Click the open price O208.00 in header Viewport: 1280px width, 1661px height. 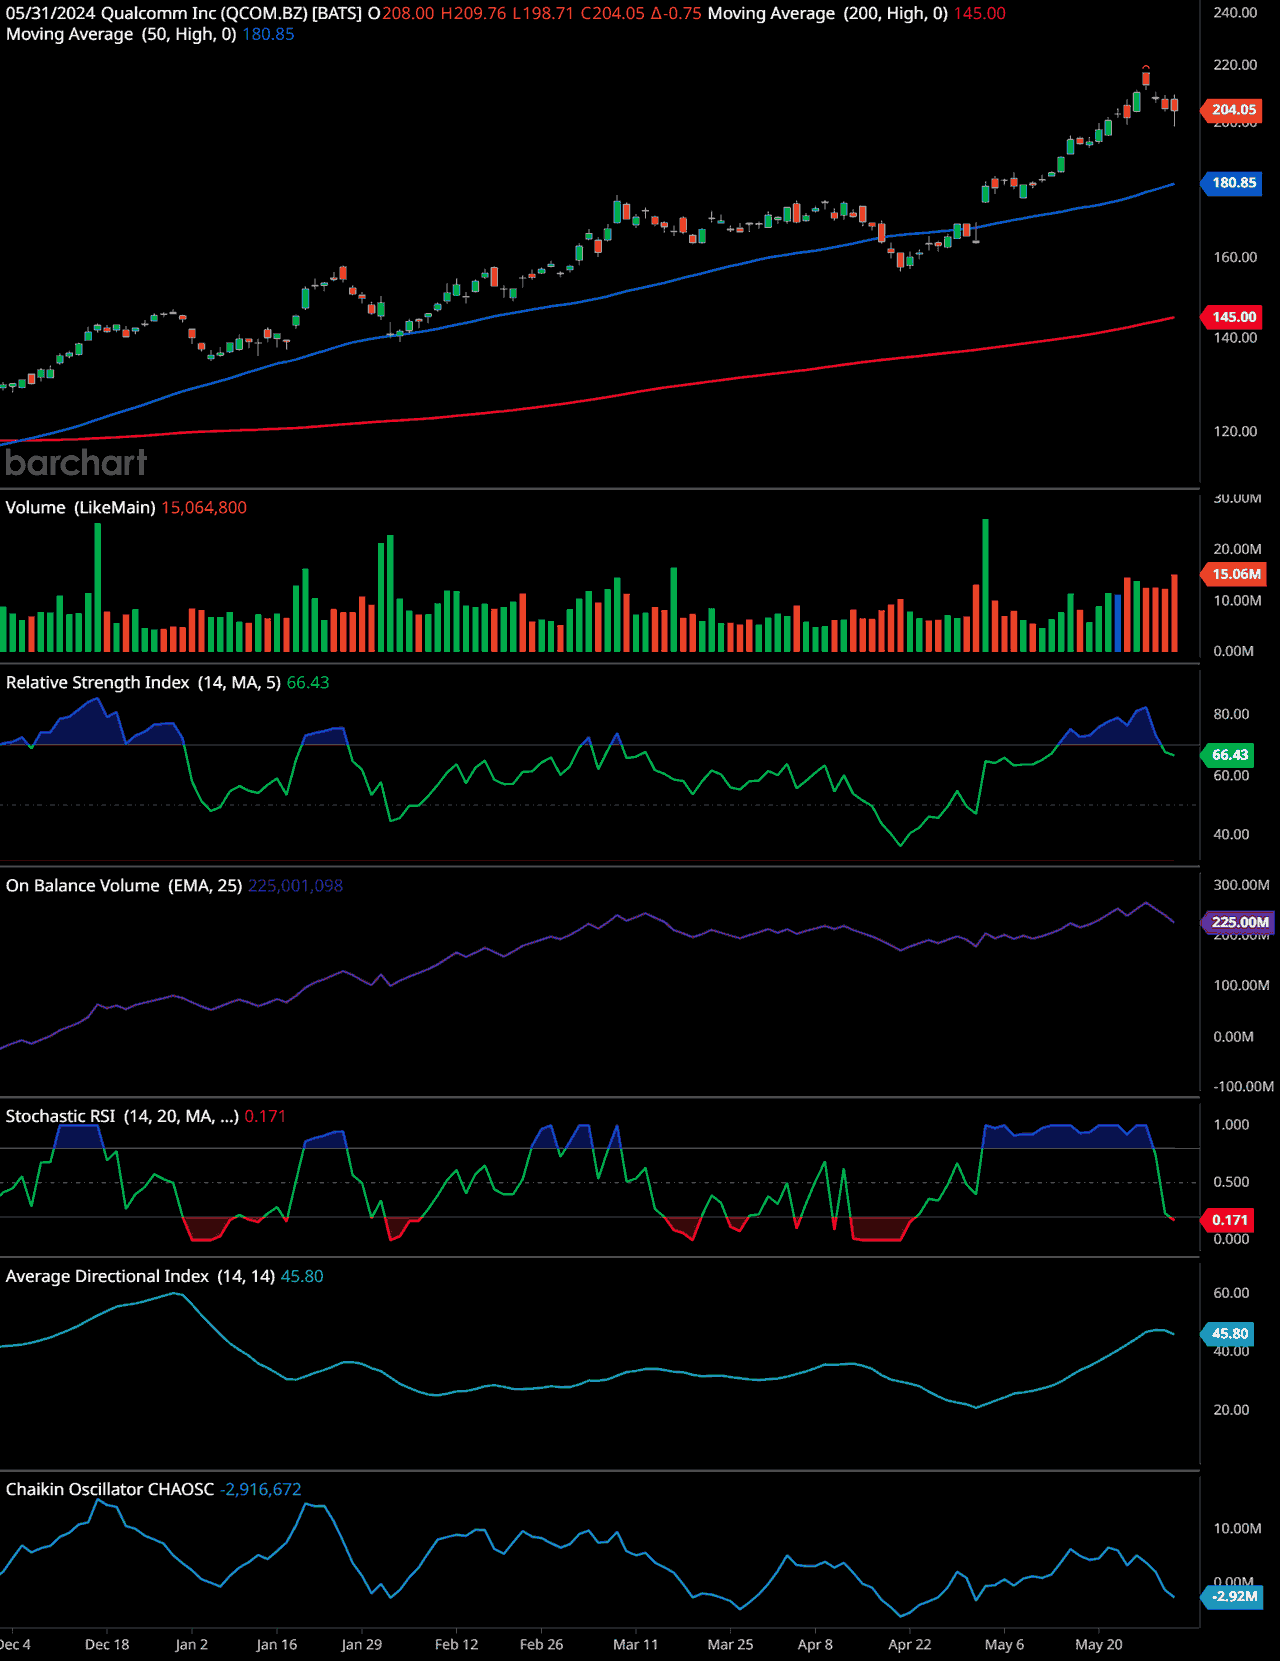401,13
